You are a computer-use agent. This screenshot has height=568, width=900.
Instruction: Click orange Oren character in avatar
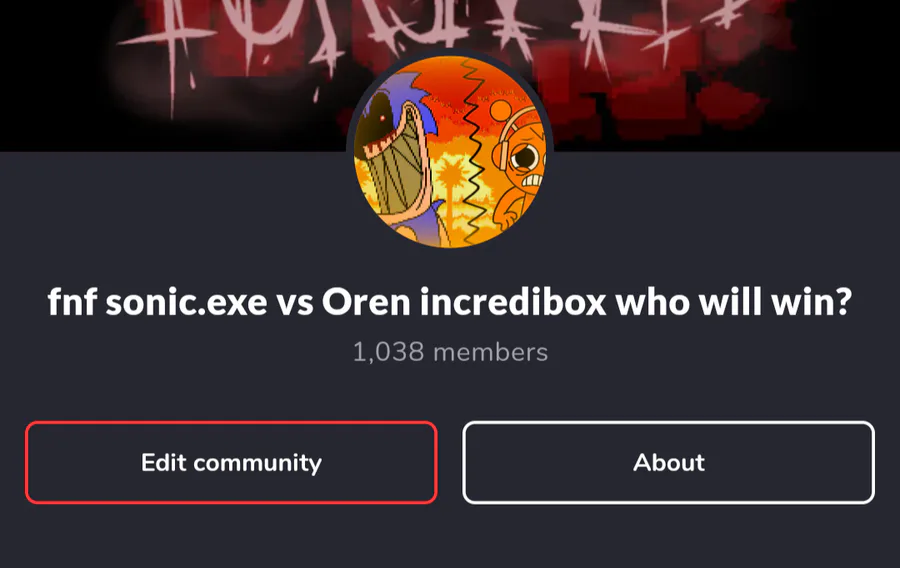click(519, 166)
